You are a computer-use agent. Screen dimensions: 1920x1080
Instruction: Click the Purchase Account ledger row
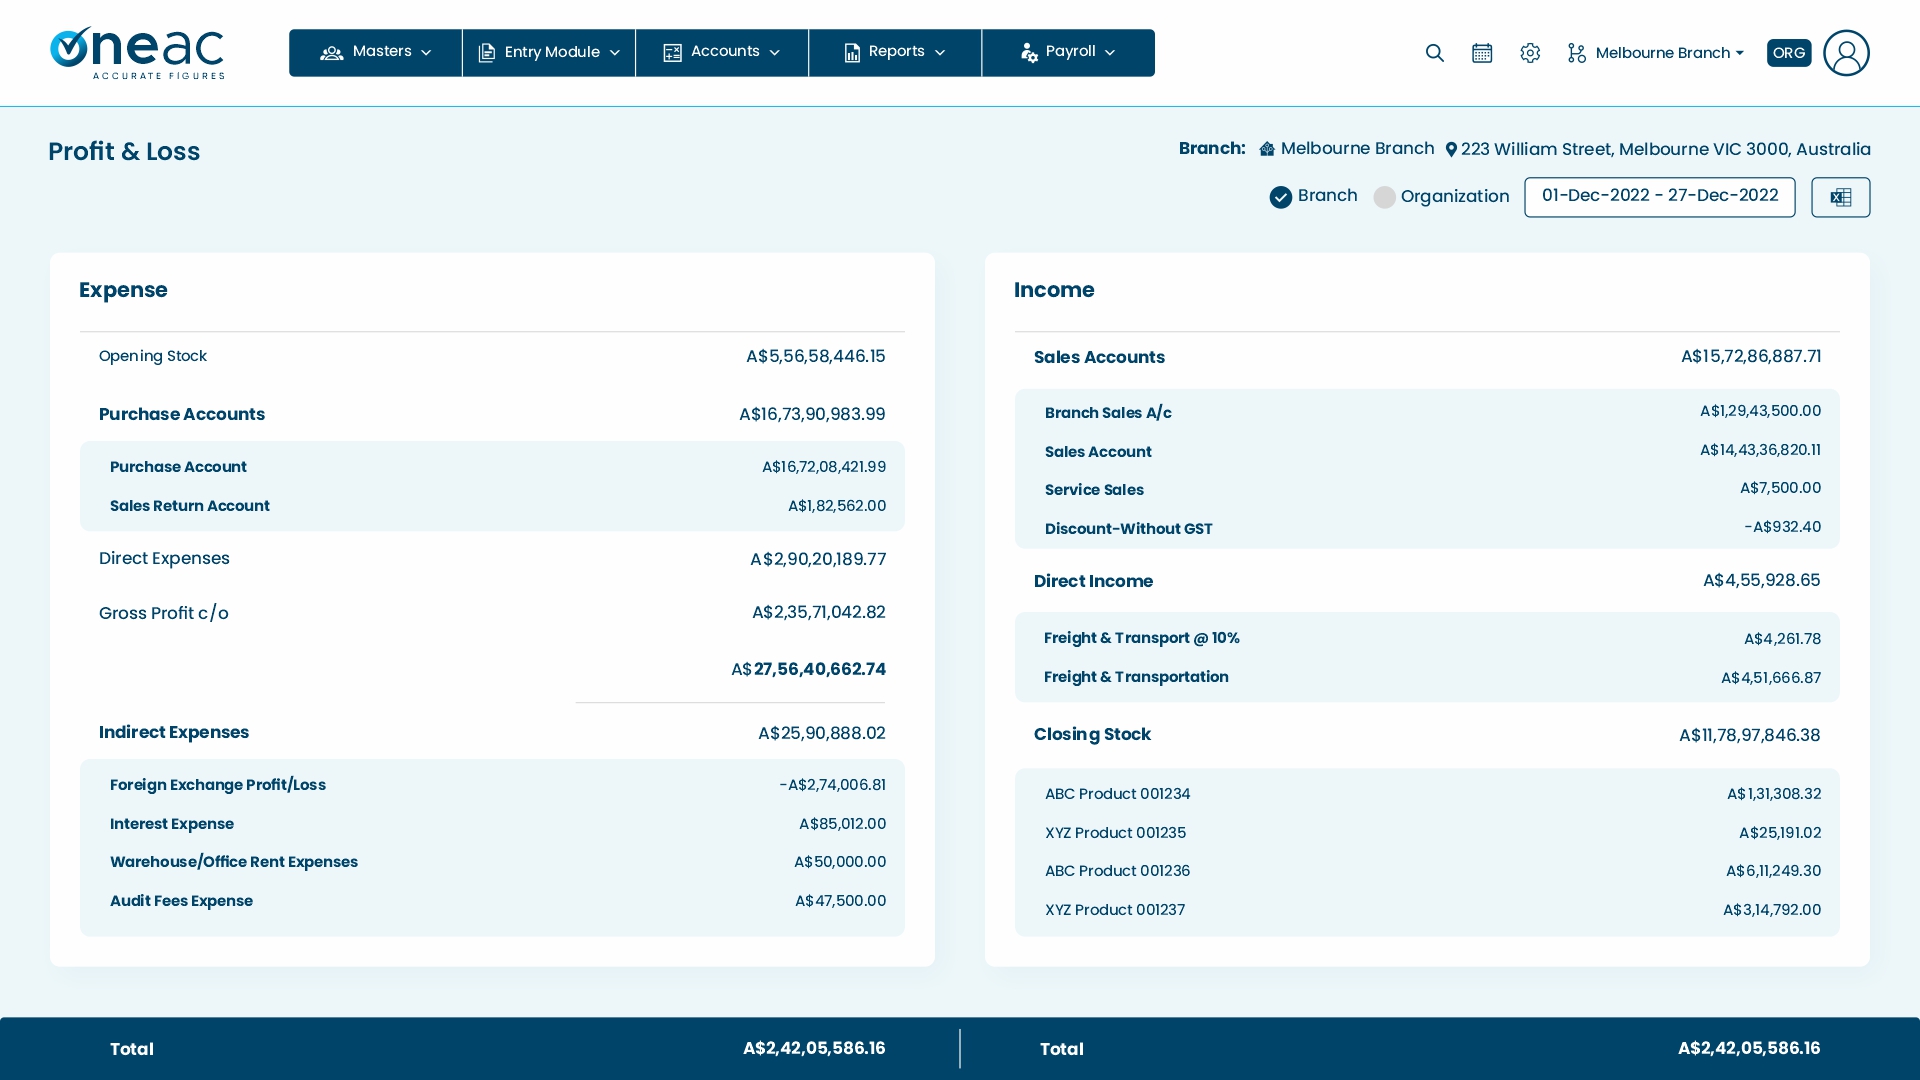point(178,467)
